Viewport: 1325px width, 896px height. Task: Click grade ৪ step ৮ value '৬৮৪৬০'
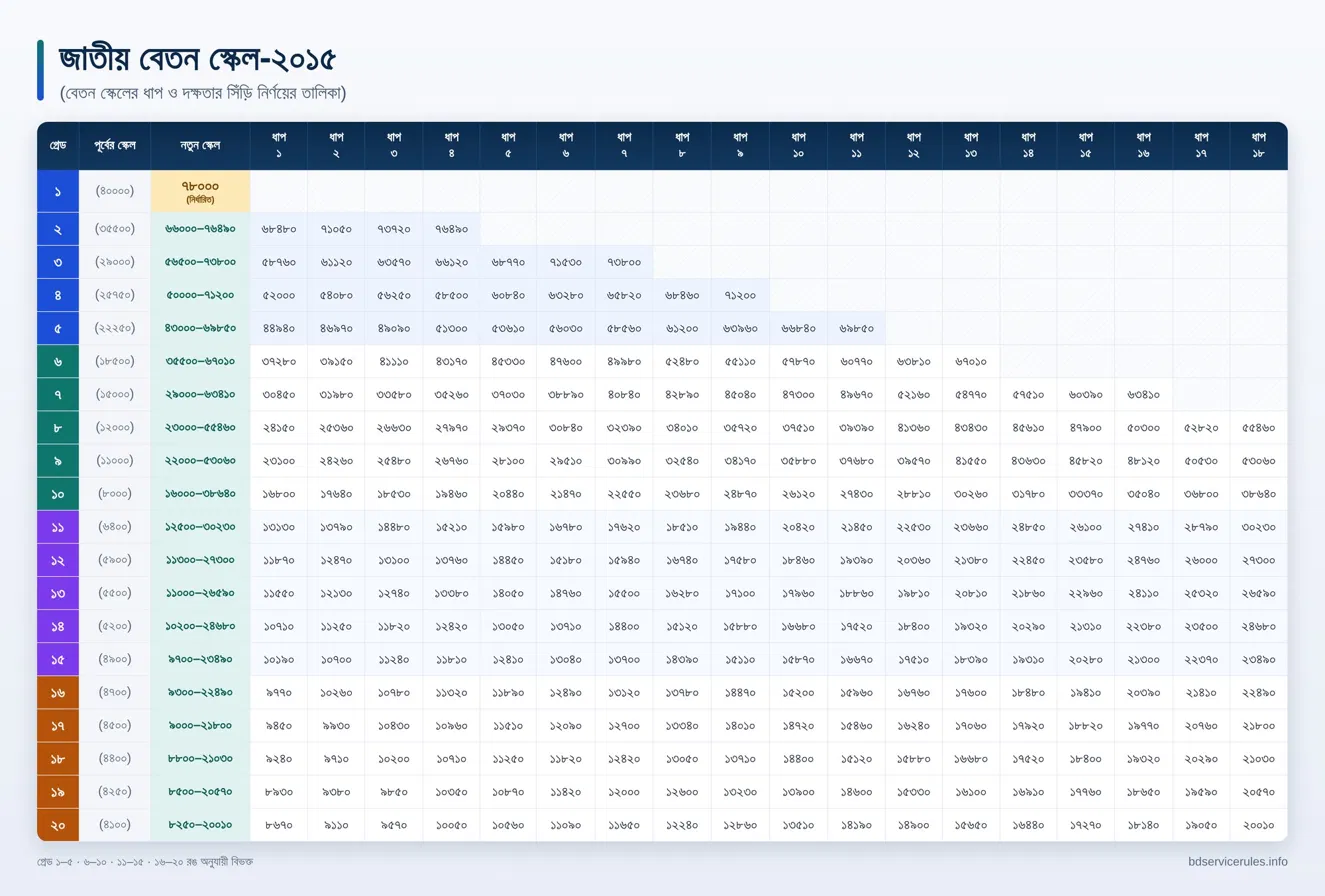pos(682,295)
